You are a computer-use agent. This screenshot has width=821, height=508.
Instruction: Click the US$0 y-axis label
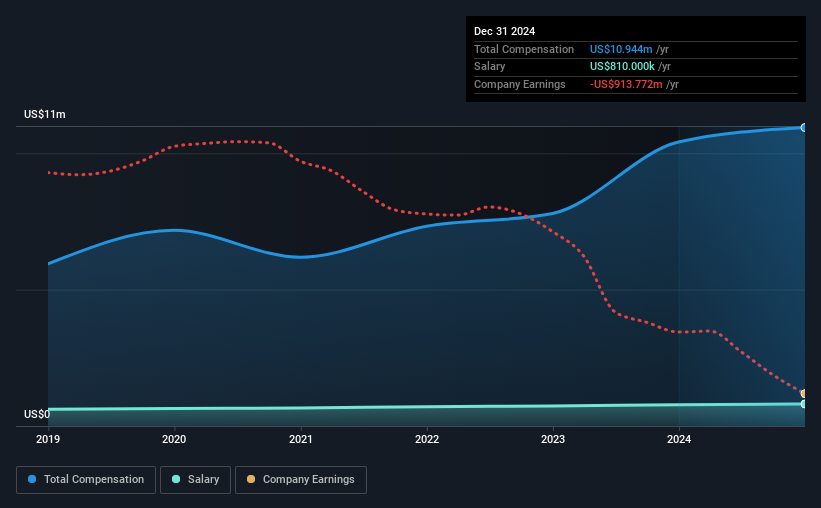(37, 414)
